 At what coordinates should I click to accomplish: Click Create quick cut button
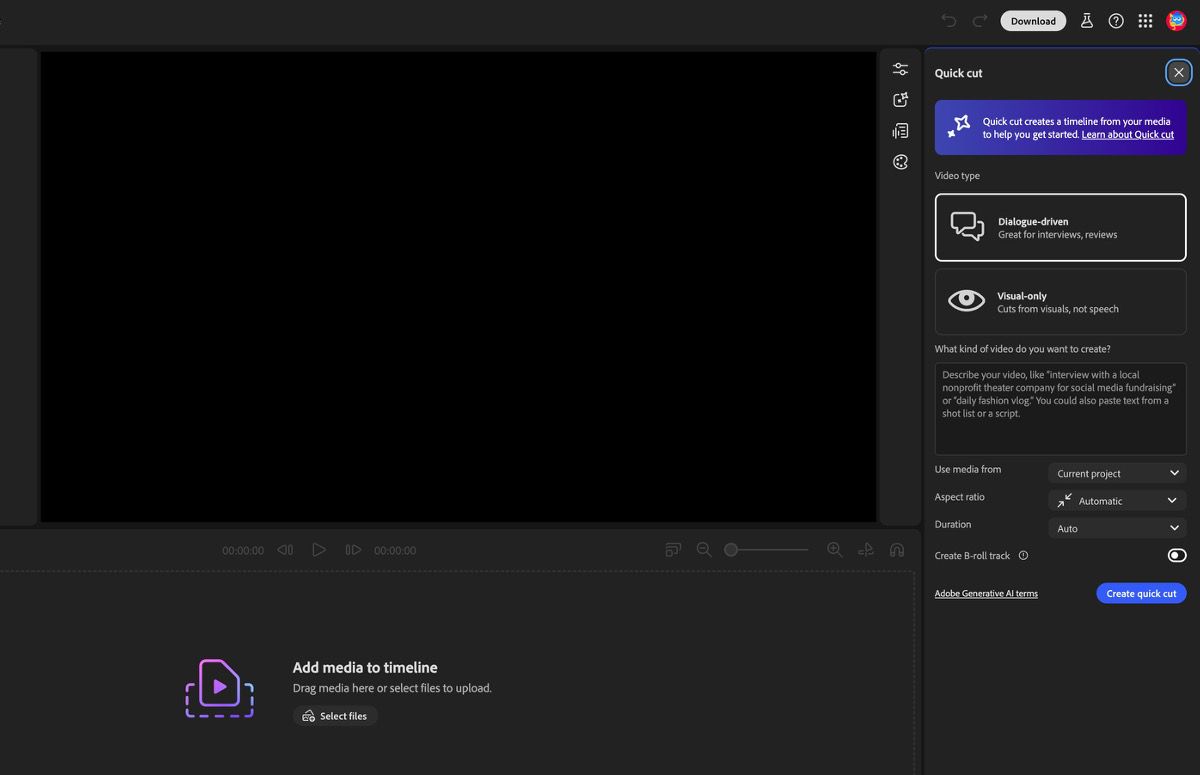click(1141, 594)
